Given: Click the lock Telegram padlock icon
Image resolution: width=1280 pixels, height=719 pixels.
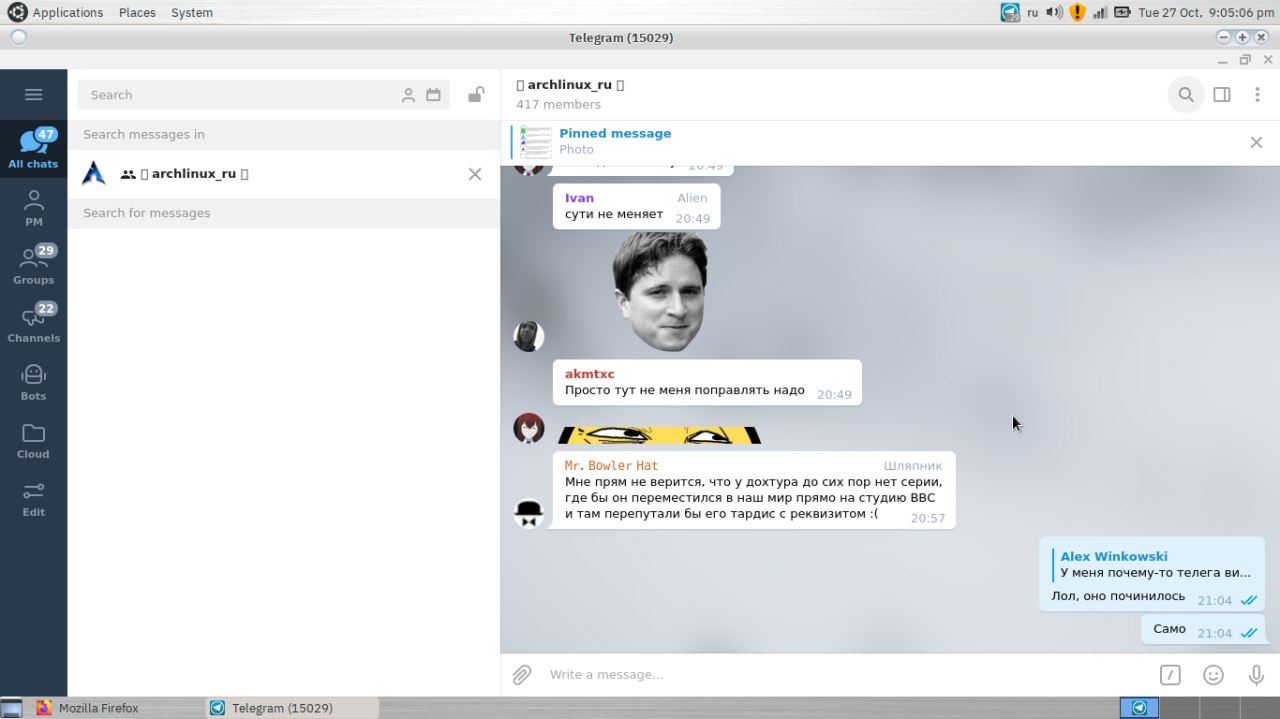Looking at the screenshot, I should pos(476,95).
